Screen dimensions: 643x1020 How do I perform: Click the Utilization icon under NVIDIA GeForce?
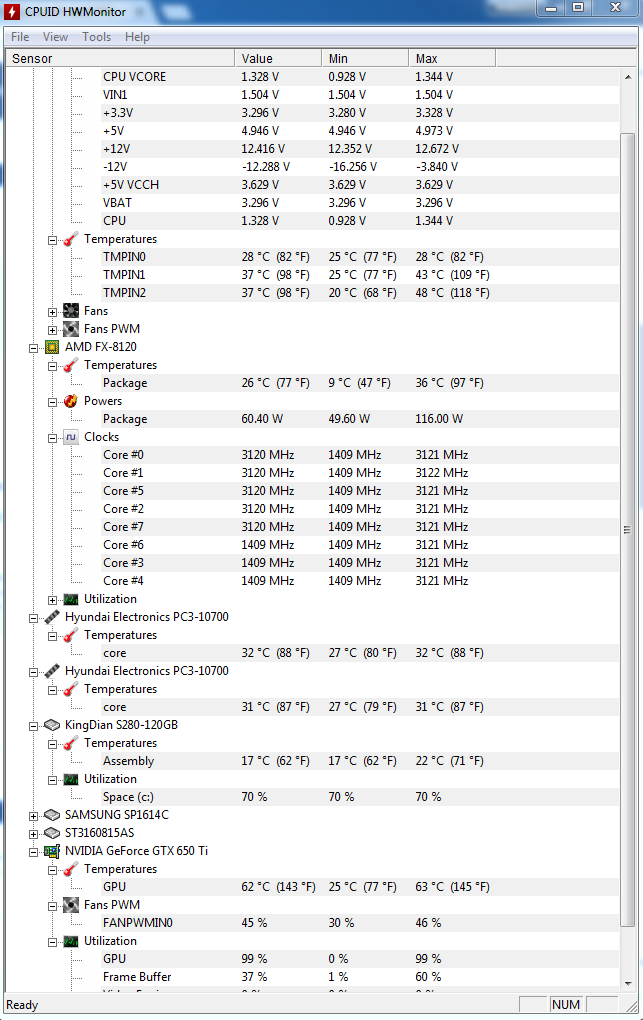click(71, 941)
